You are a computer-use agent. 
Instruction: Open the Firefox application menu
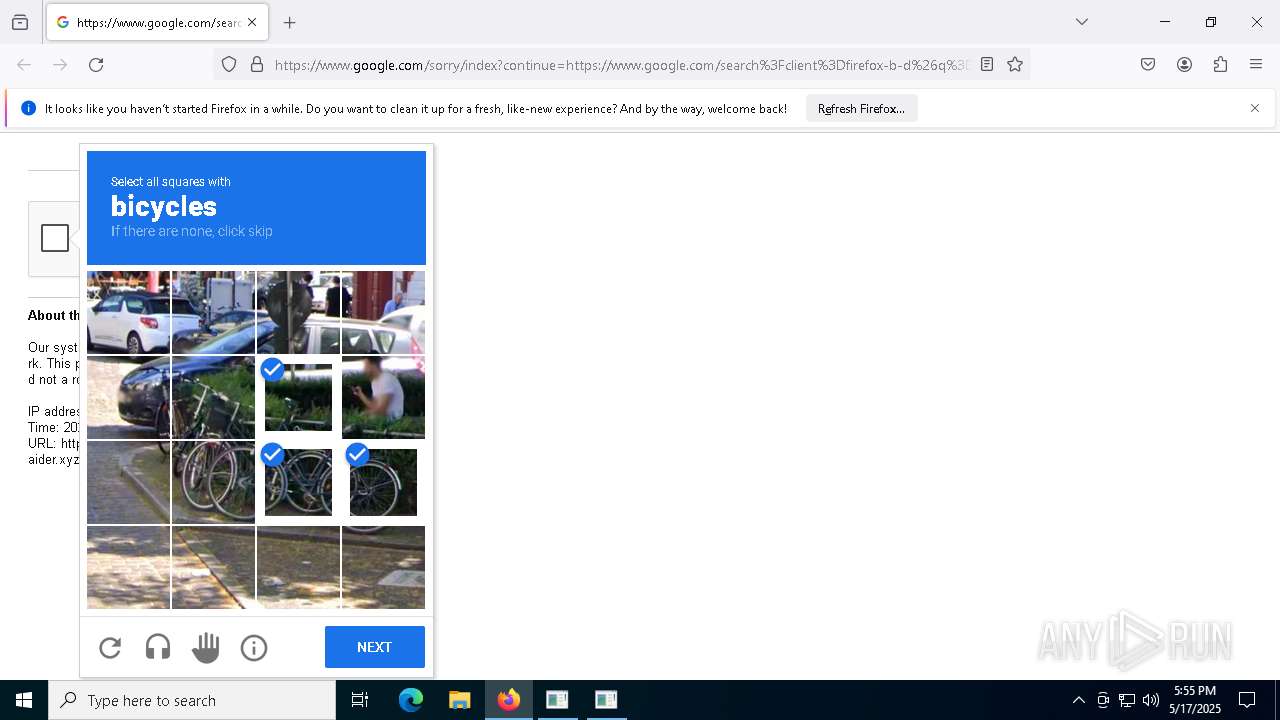[x=1256, y=64]
